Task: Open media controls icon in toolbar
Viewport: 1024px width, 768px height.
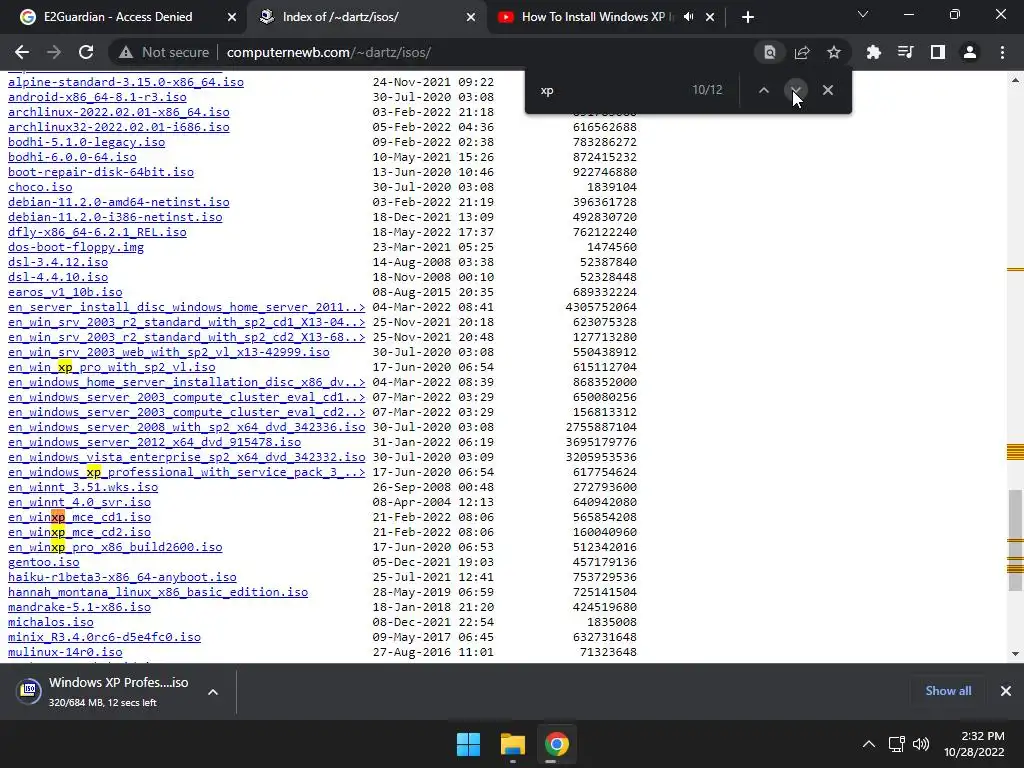Action: coord(905,52)
